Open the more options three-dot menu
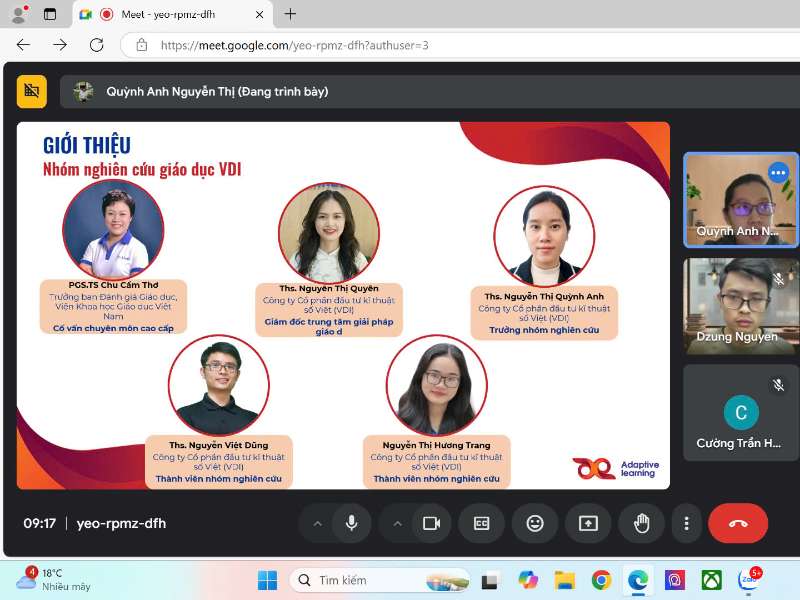 [686, 523]
